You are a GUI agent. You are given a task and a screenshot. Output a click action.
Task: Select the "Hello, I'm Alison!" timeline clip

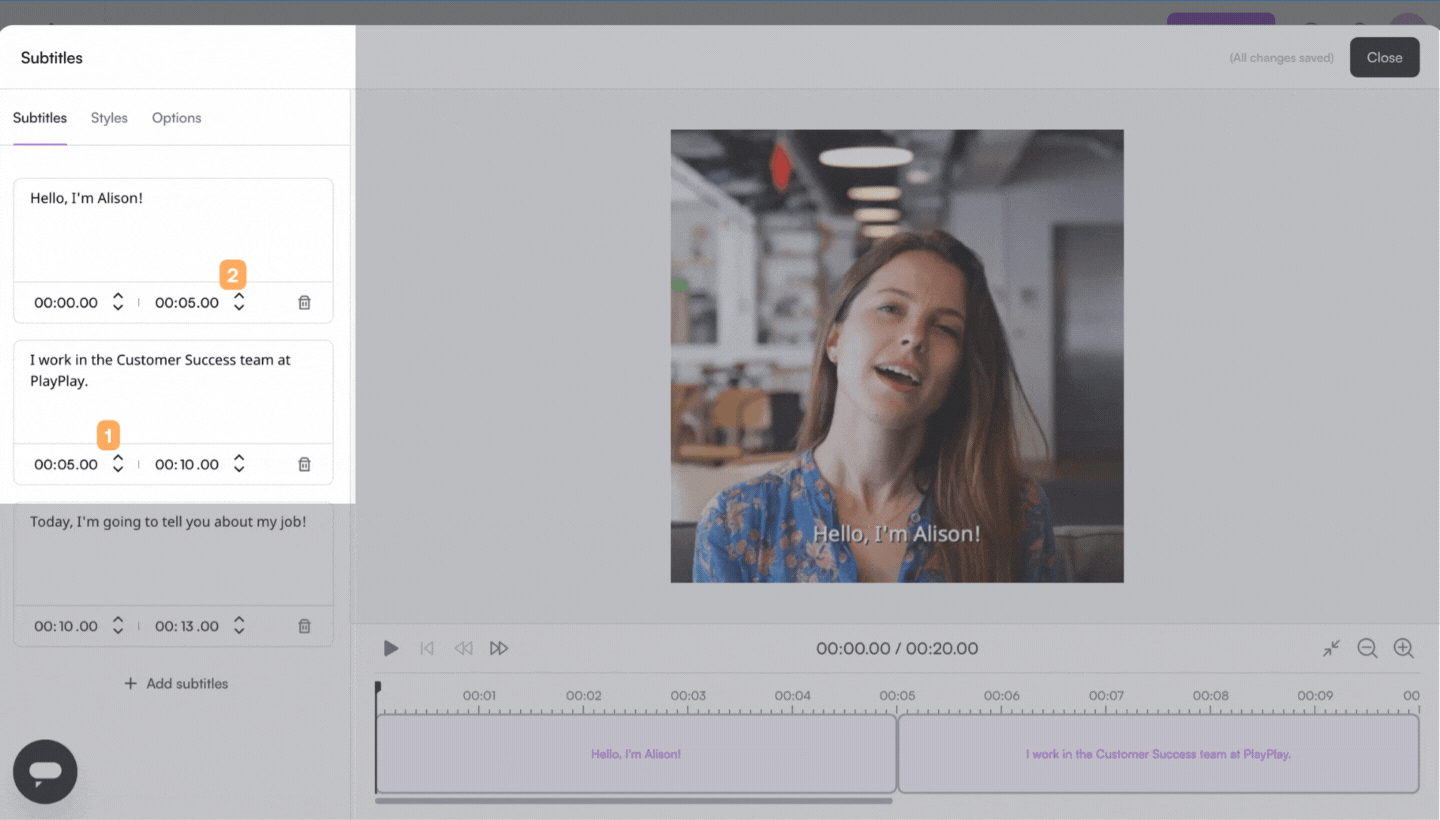[x=636, y=754]
